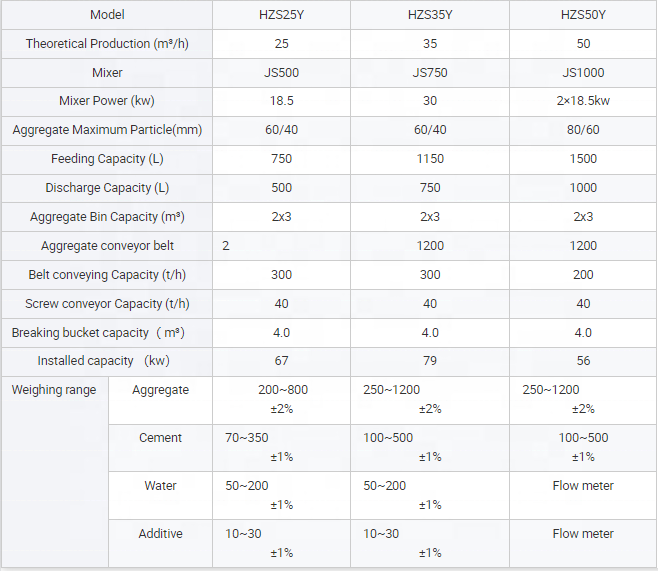Click the "200~800" aggregate weighing value

click(281, 390)
